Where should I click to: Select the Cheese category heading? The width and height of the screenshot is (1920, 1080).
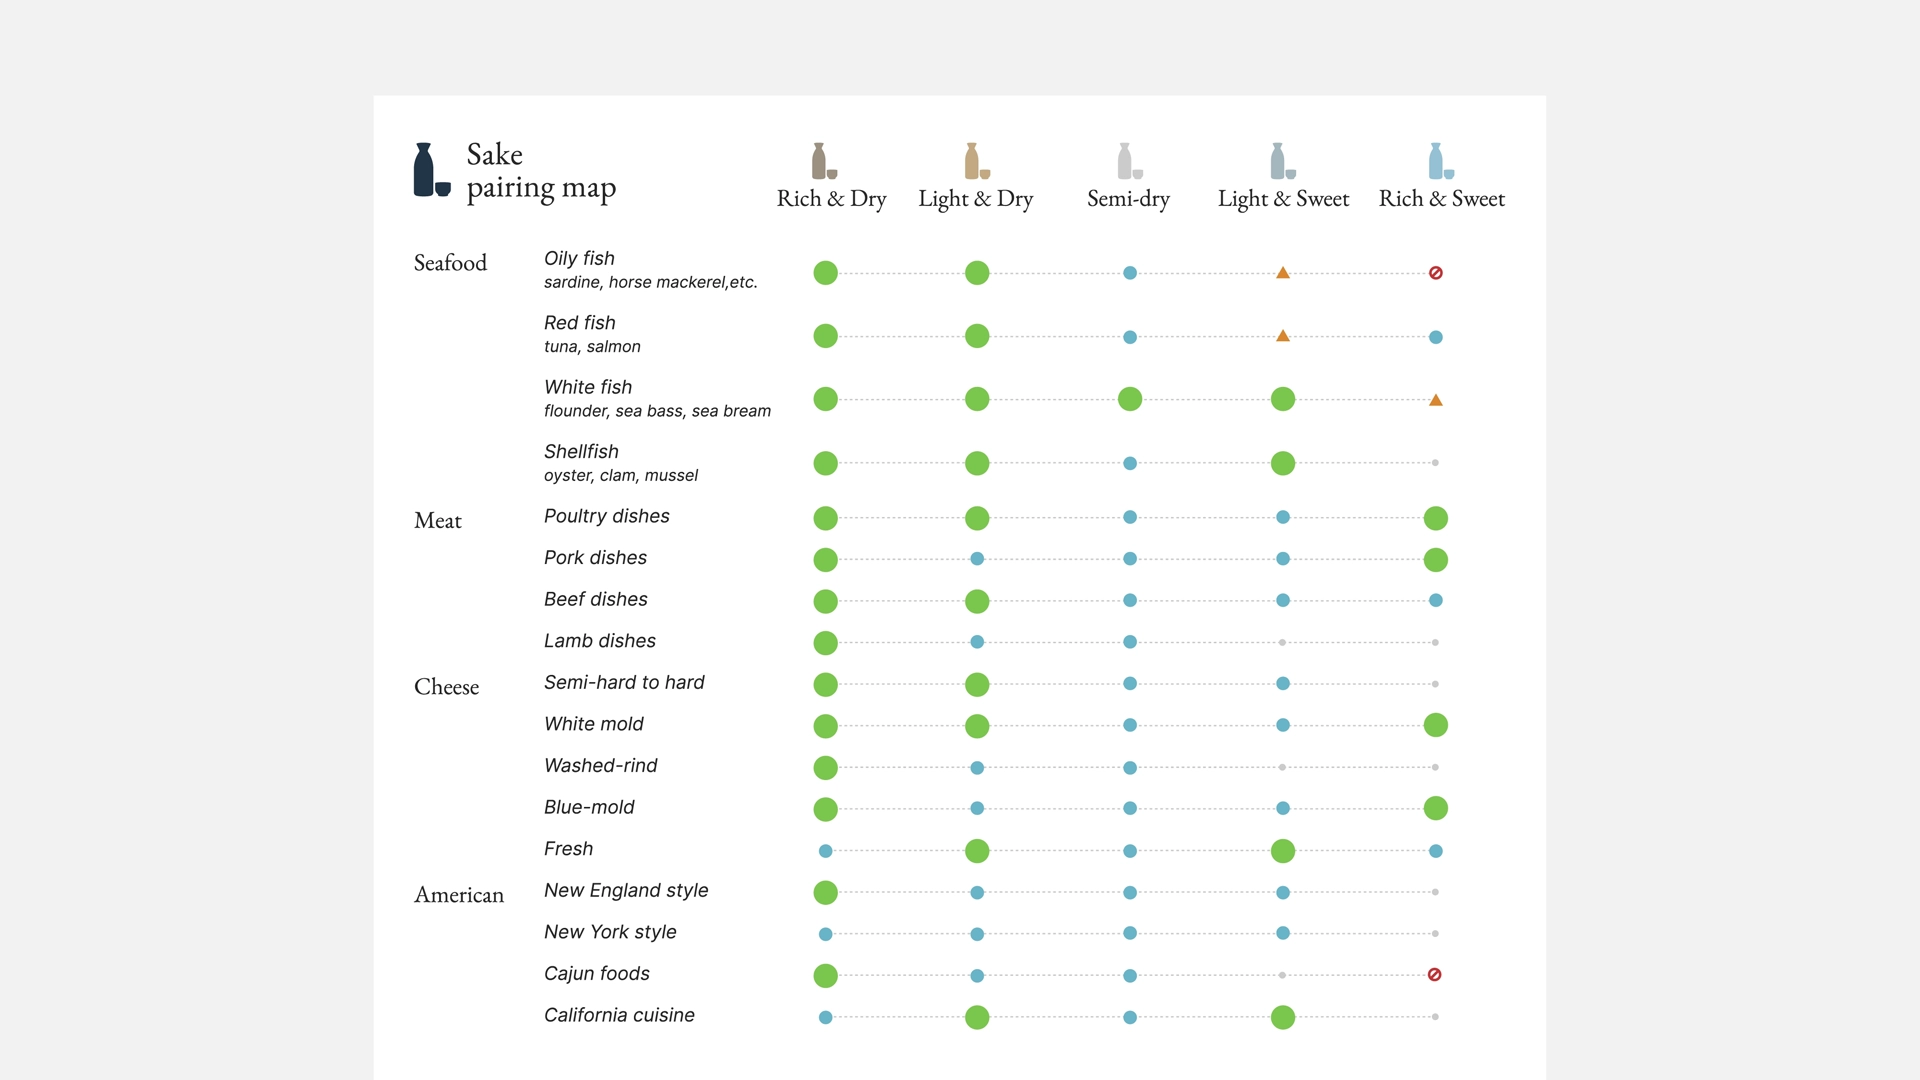[446, 687]
